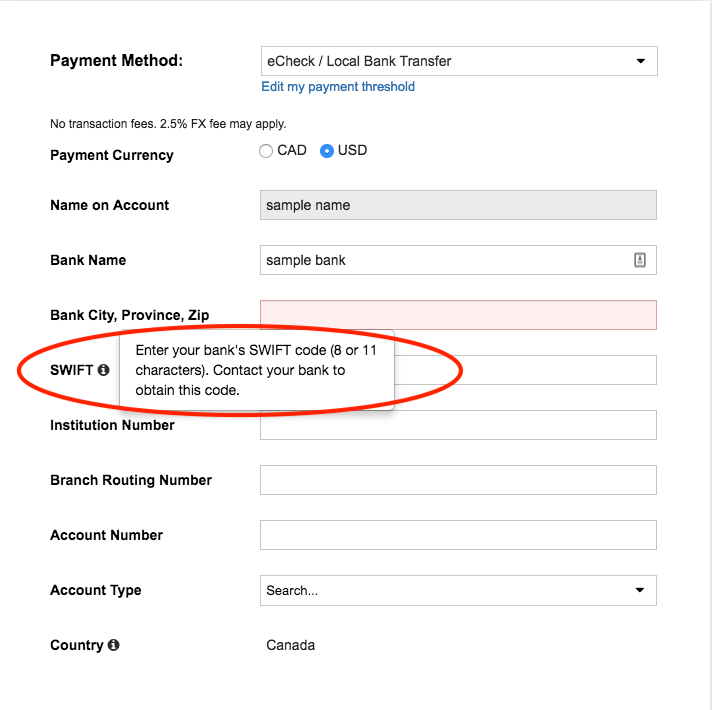This screenshot has height=710, width=712.
Task: Click the SWIFT code input field
Action: pos(525,370)
